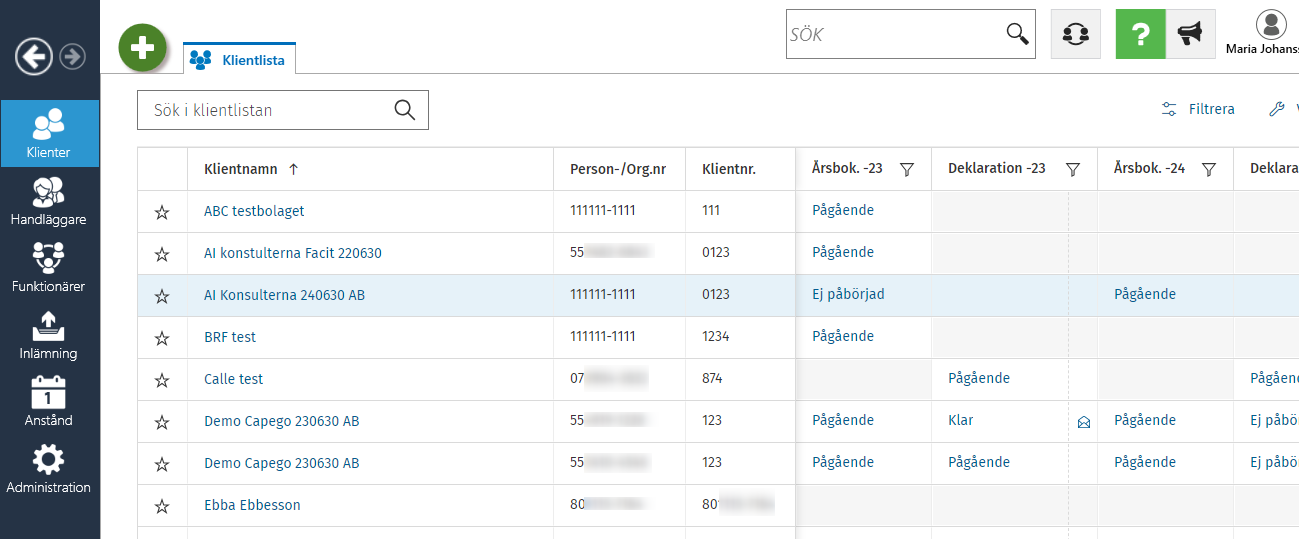Open Maria Johansson user profile avatar
Screen dimensions: 1299x539
pos(1270,25)
